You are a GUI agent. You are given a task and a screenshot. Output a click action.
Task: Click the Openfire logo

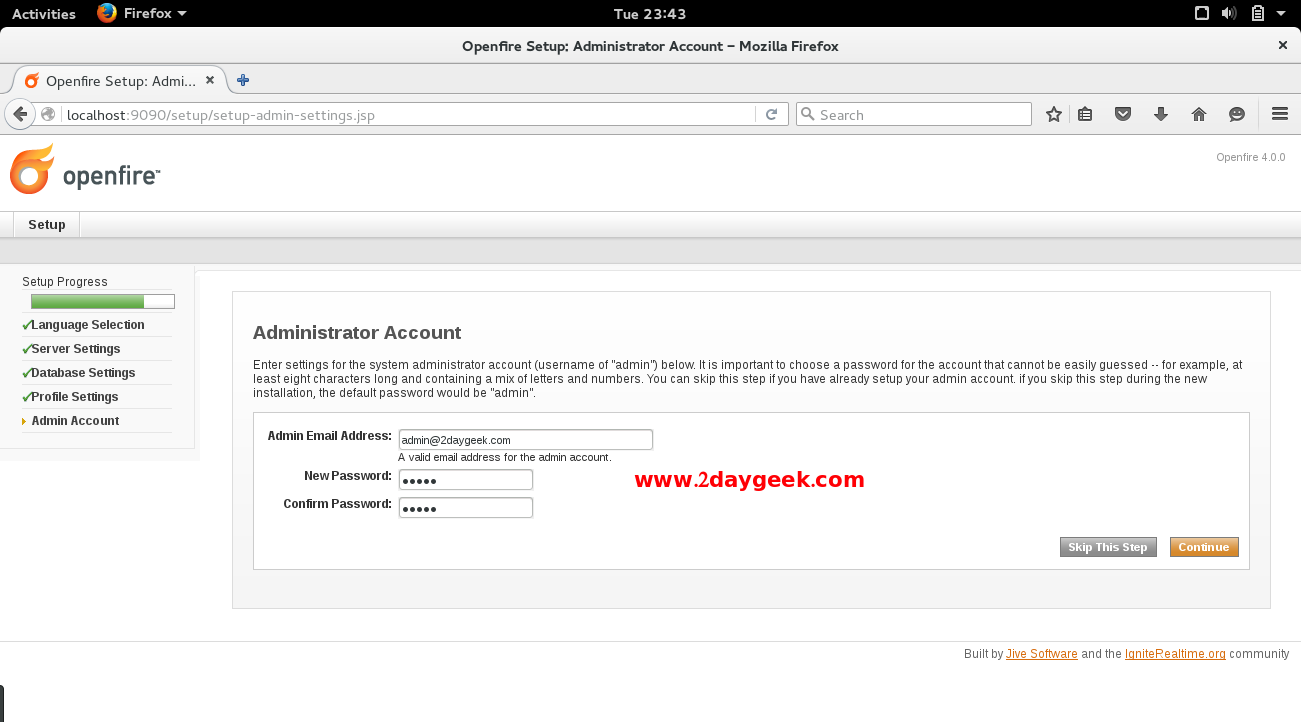point(85,169)
